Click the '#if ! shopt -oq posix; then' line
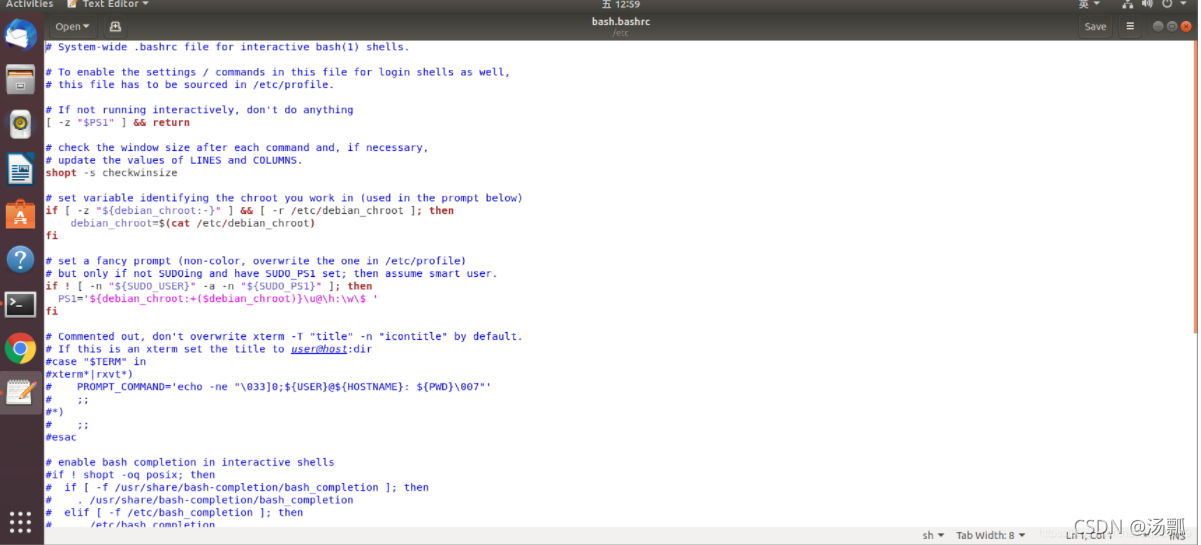Viewport: 1201px width, 545px height. point(130,475)
